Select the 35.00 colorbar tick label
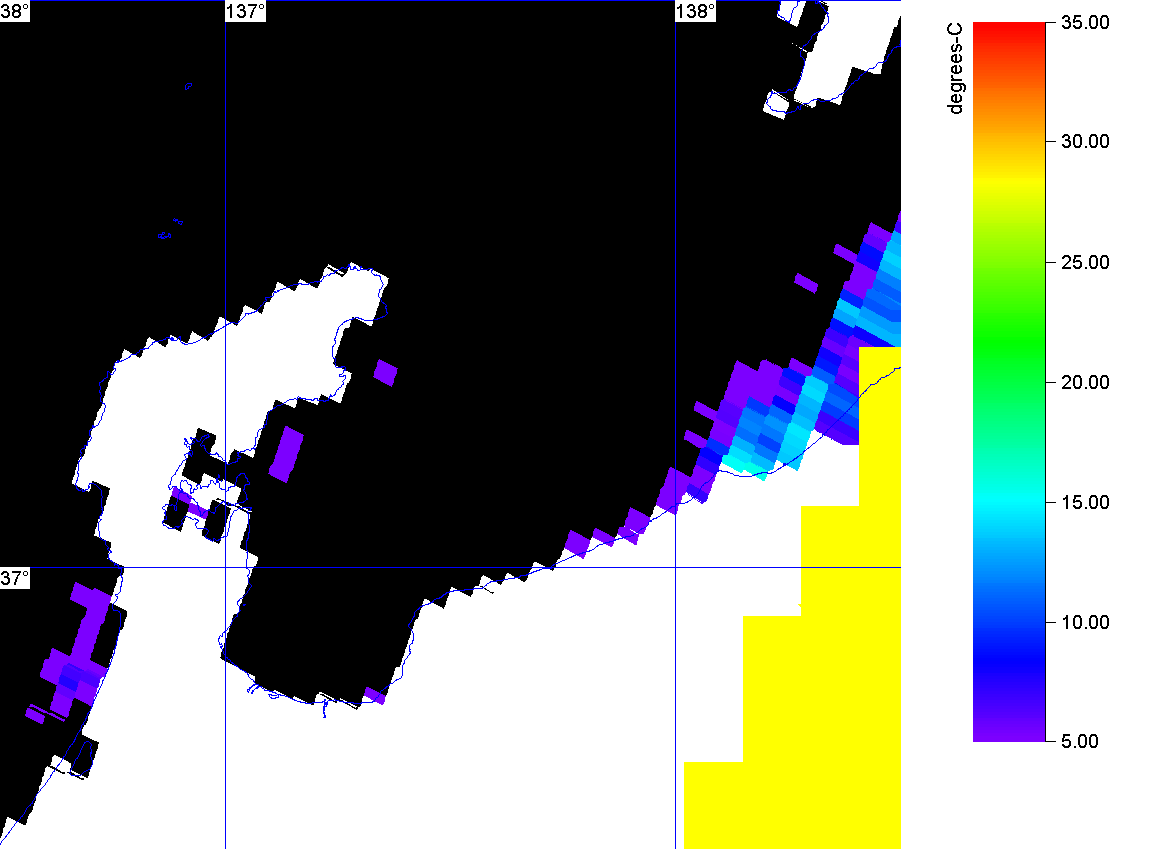Screen dimensions: 1166x849 1085,22
